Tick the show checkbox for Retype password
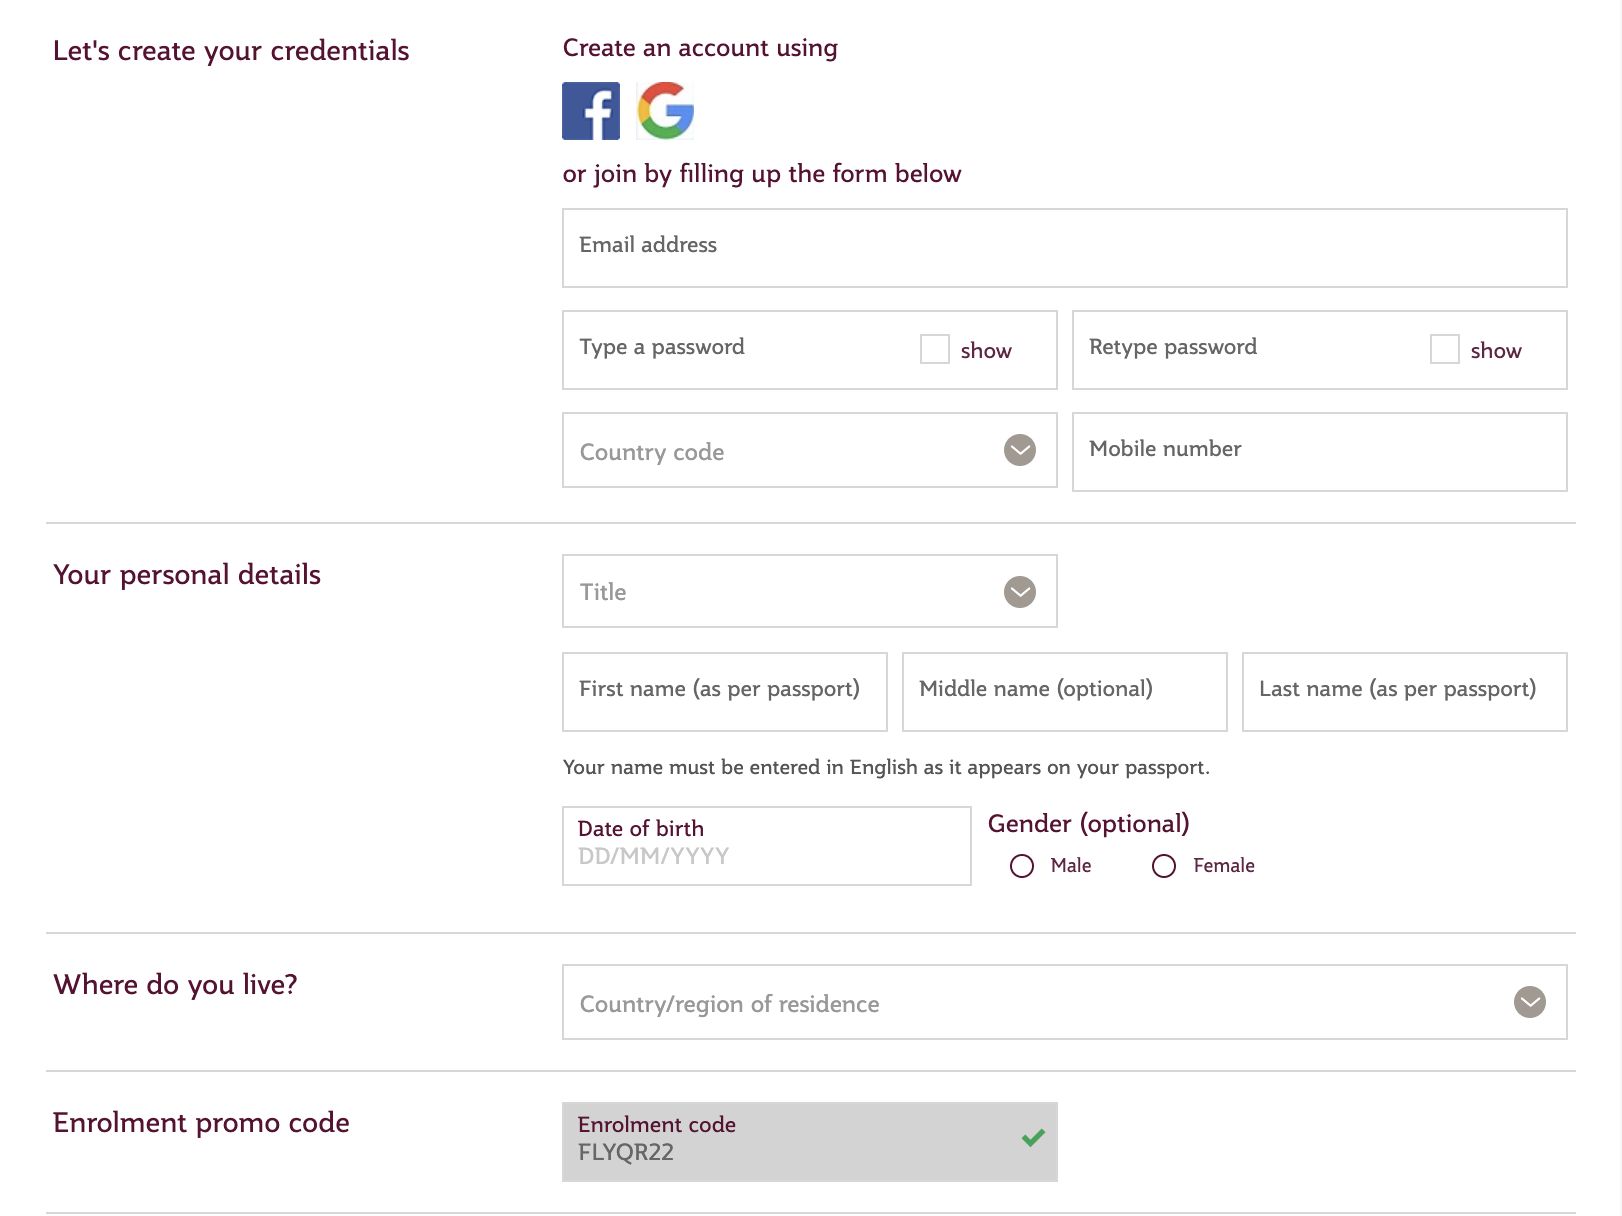Viewport: 1622px width, 1216px height. pyautogui.click(x=1445, y=349)
